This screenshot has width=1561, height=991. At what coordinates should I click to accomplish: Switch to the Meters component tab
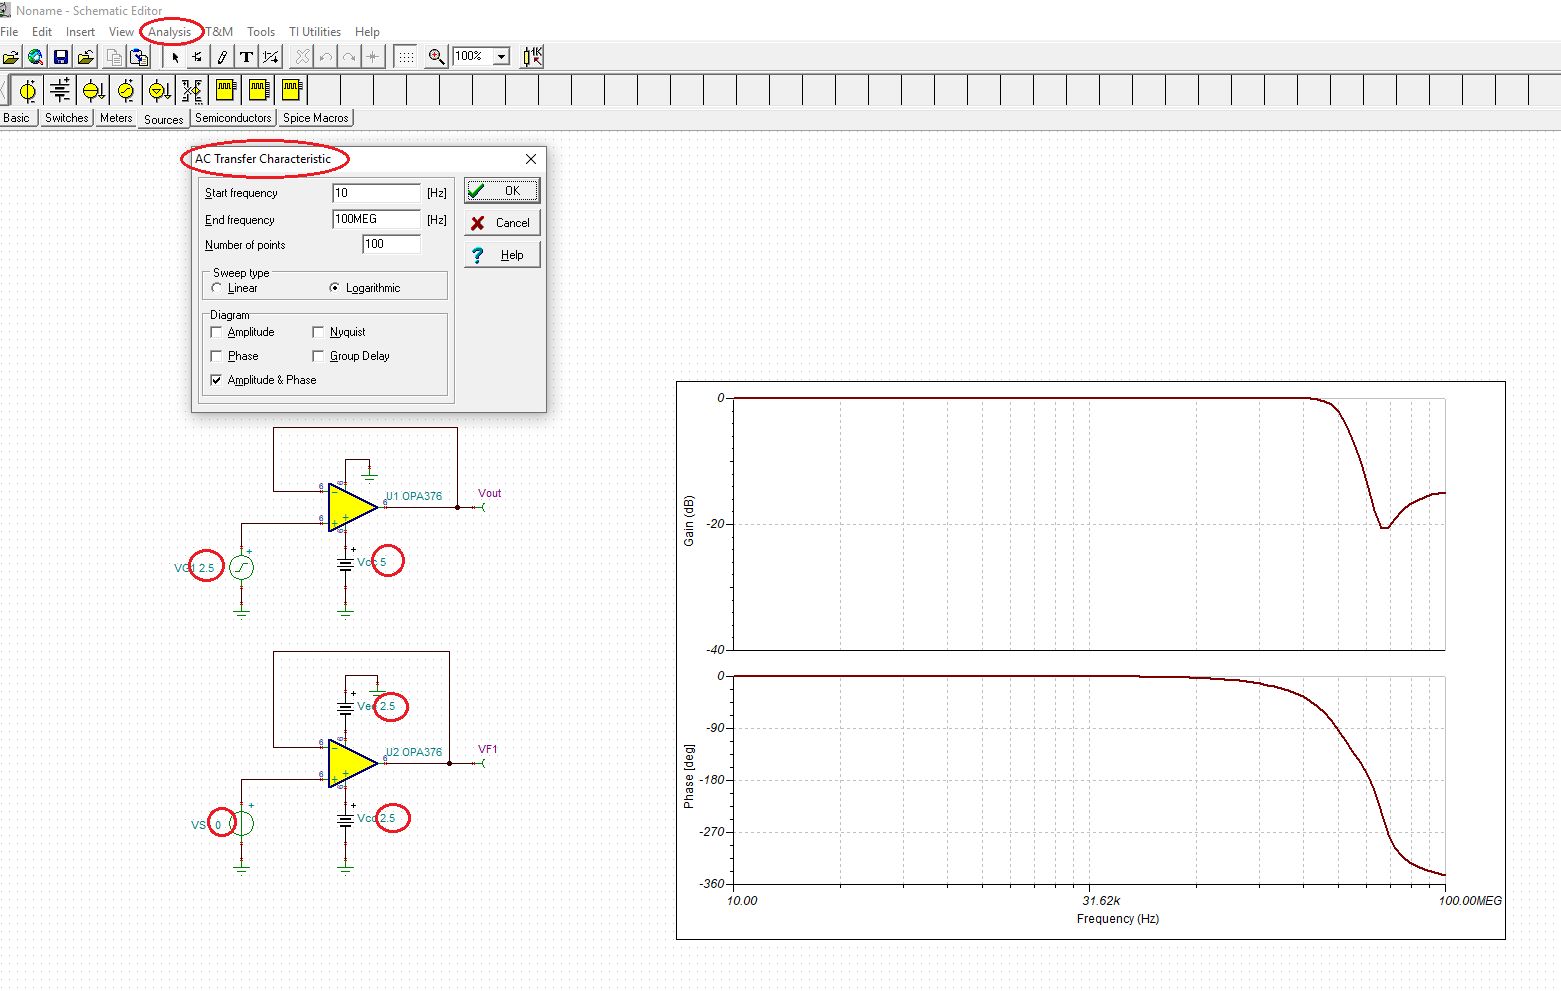tap(116, 118)
